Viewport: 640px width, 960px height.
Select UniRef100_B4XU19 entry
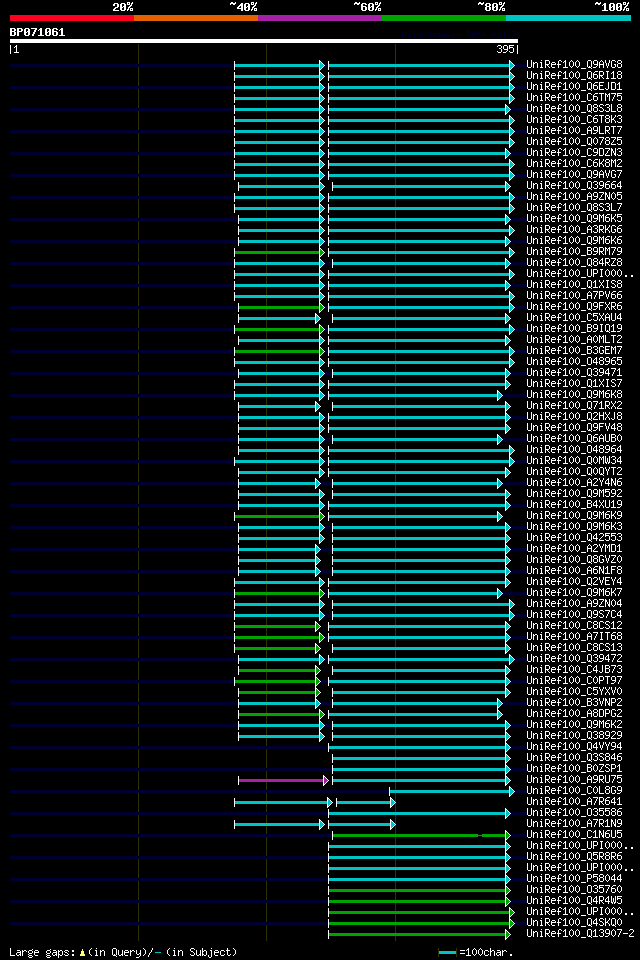point(574,505)
